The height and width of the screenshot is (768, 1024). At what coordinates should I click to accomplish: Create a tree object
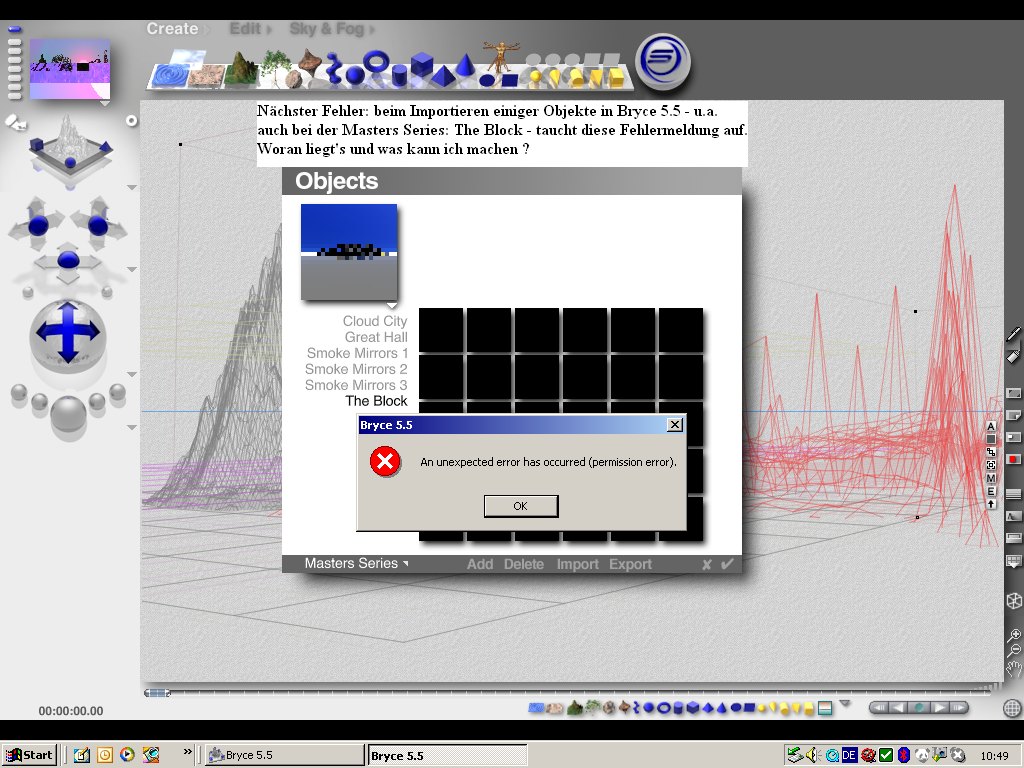coord(274,68)
